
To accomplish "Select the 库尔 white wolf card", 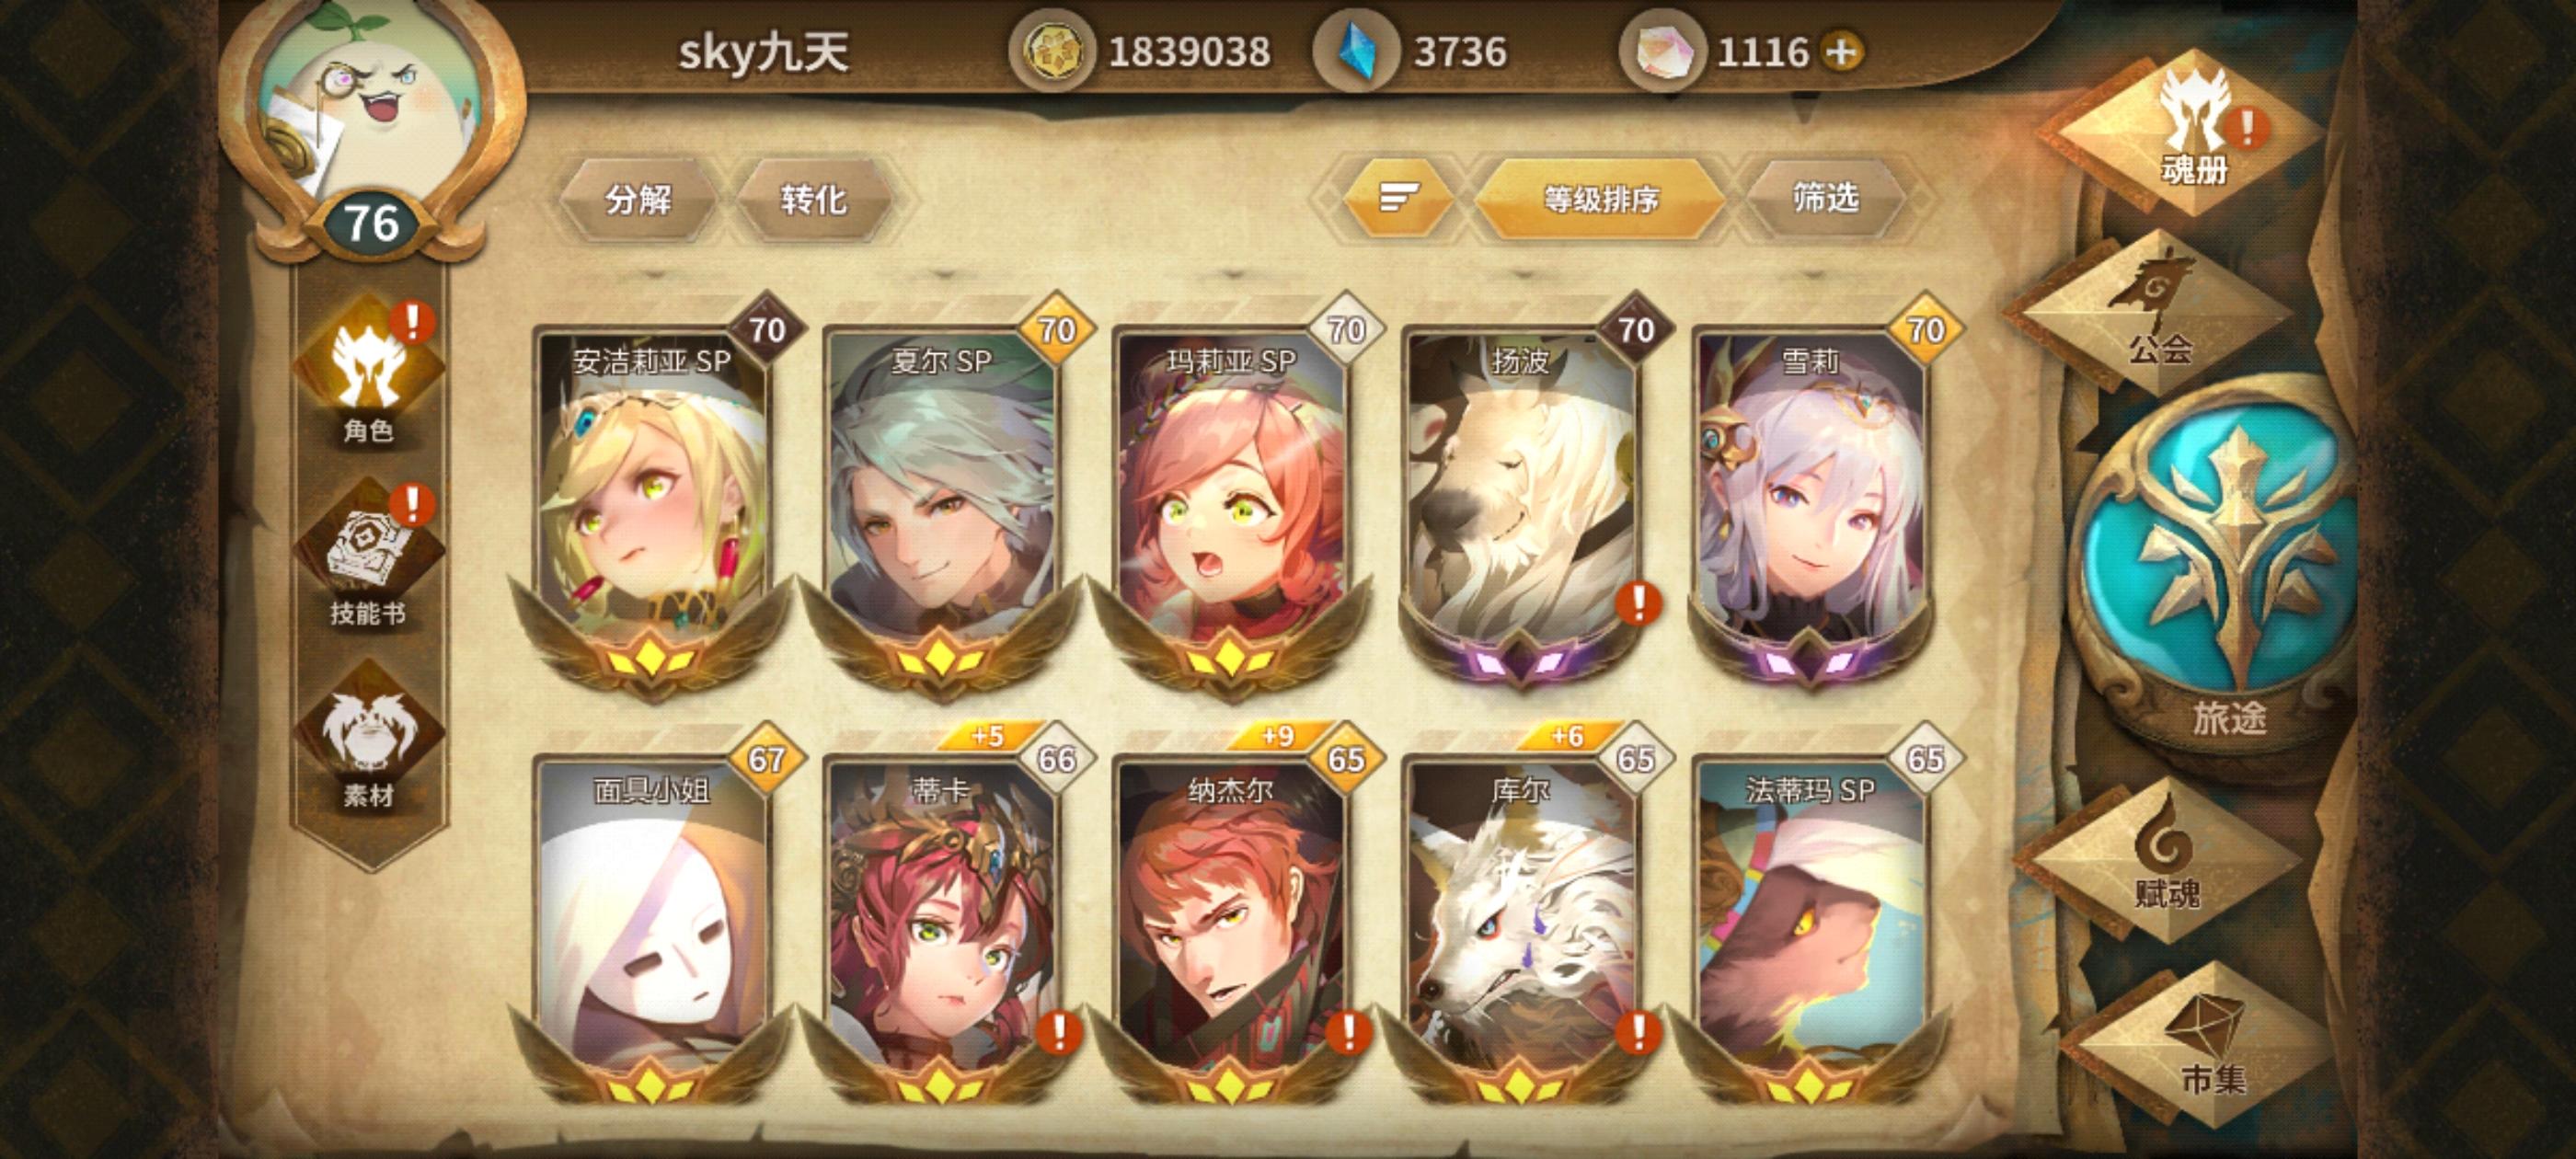I will pos(1520,925).
